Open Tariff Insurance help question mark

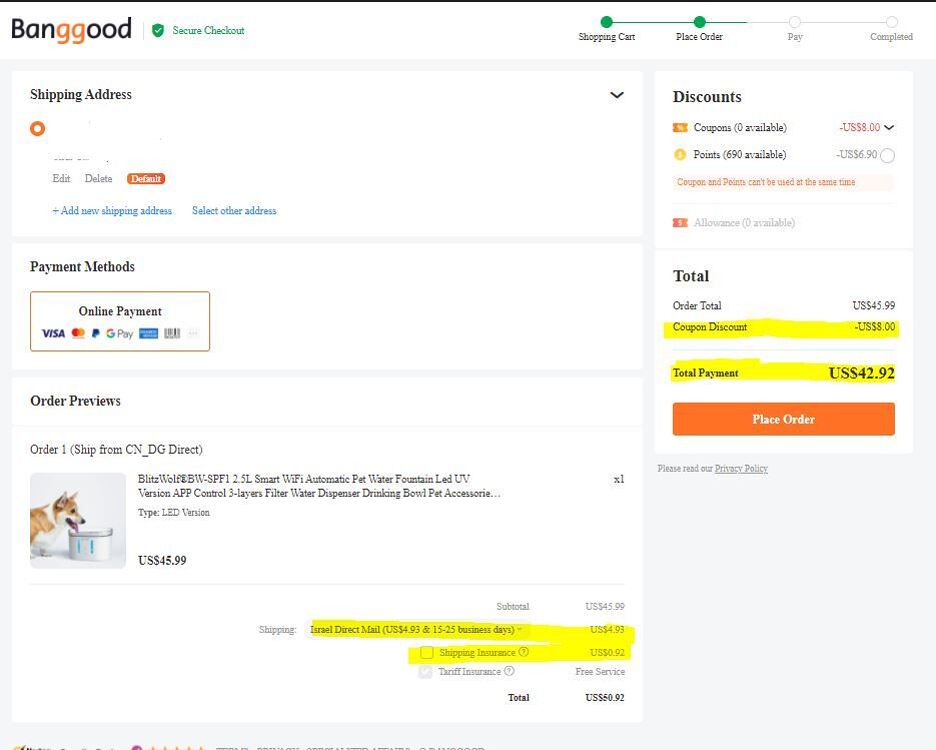click(x=509, y=671)
